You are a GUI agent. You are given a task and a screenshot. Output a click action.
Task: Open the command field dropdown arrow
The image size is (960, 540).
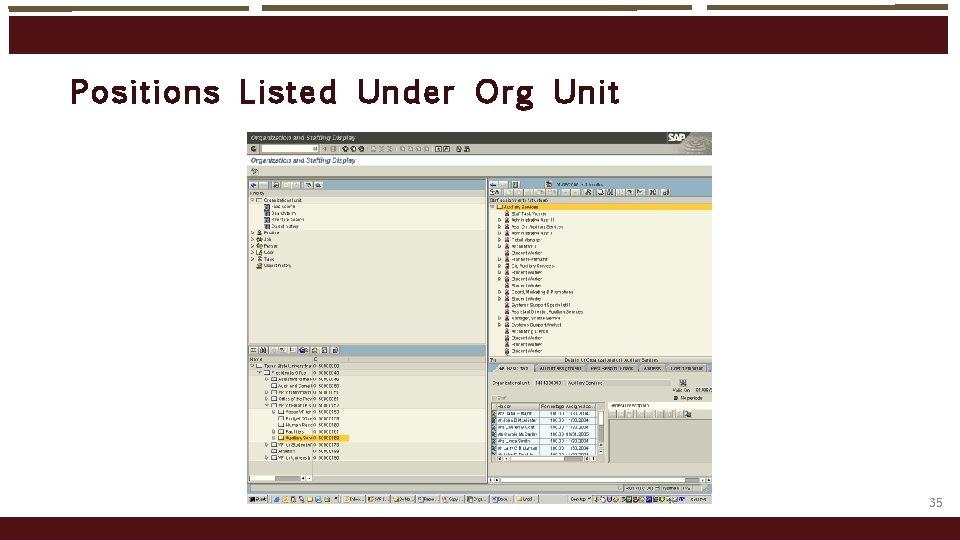pyautogui.click(x=315, y=149)
